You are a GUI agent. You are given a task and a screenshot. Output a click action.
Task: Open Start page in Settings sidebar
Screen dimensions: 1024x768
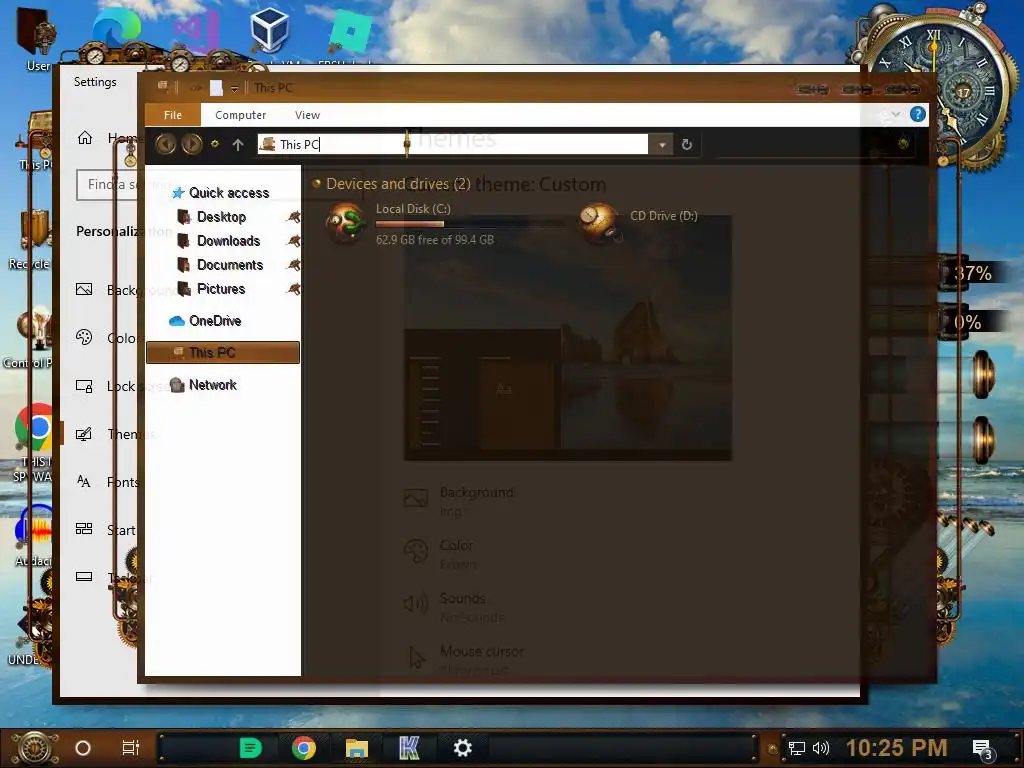point(106,530)
